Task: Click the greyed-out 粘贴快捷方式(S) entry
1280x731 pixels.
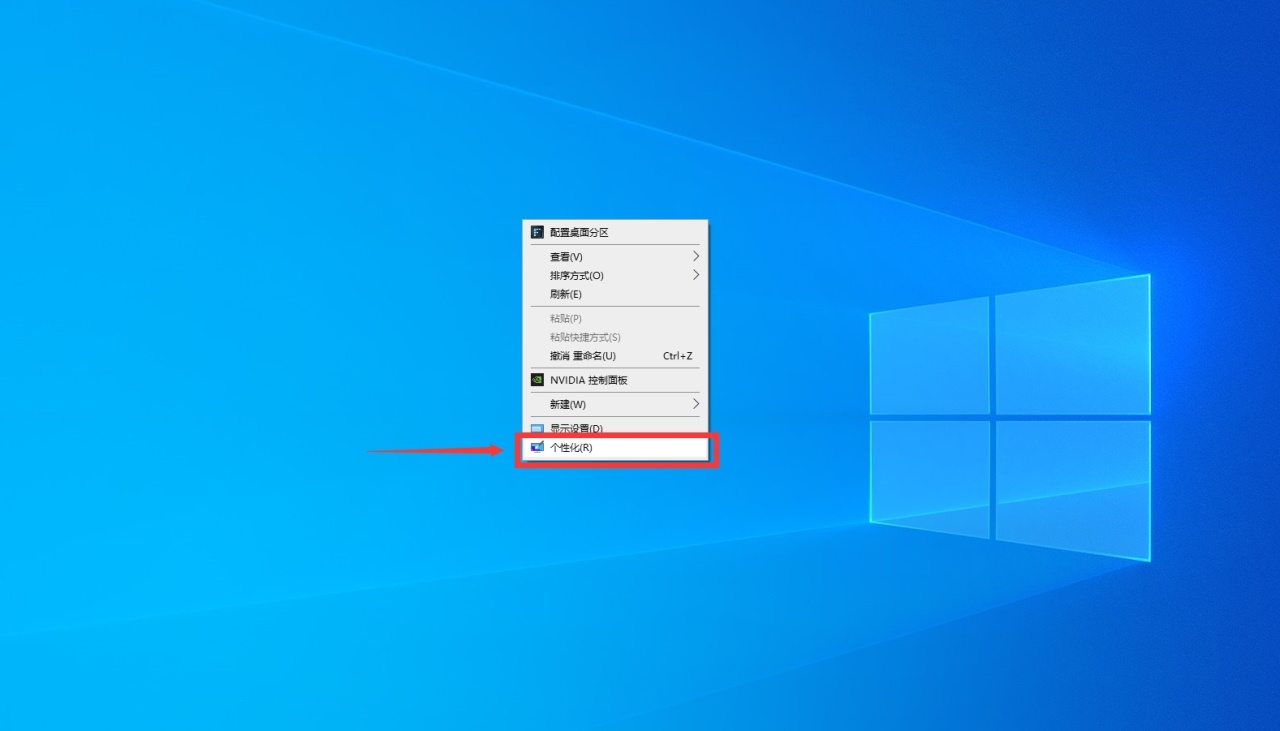Action: (x=615, y=337)
